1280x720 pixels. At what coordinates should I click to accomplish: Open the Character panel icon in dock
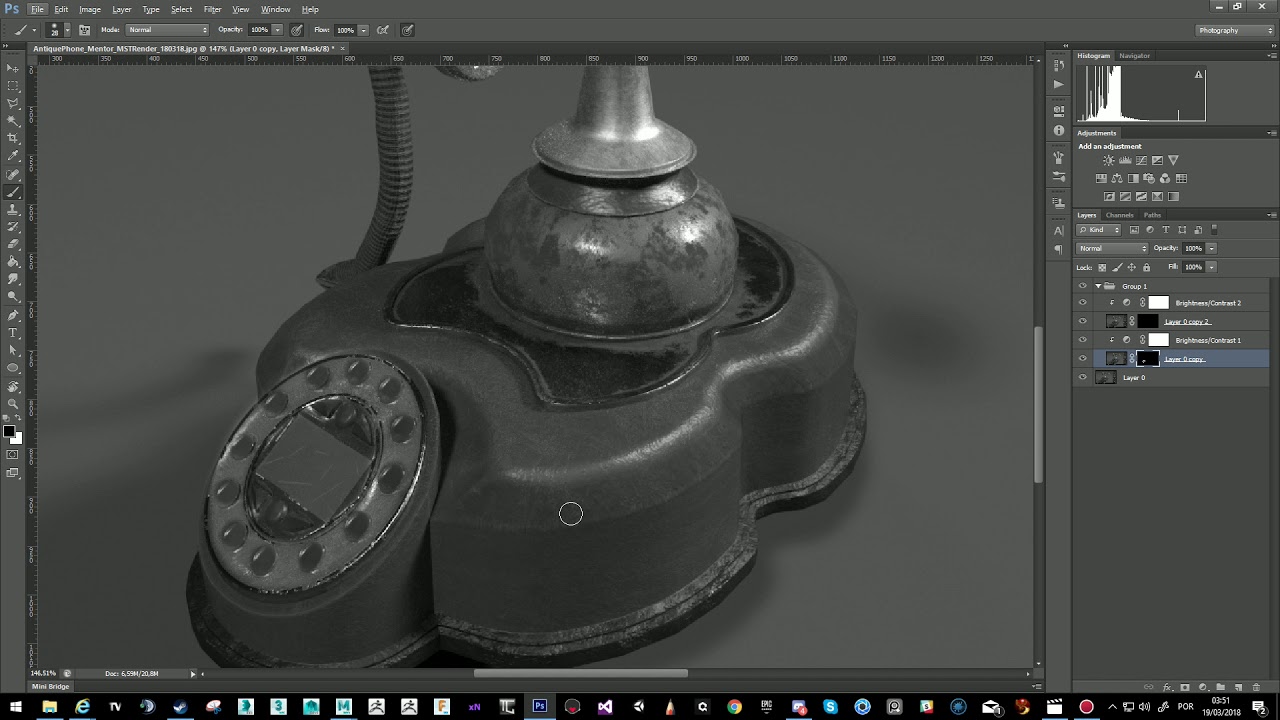[1059, 231]
